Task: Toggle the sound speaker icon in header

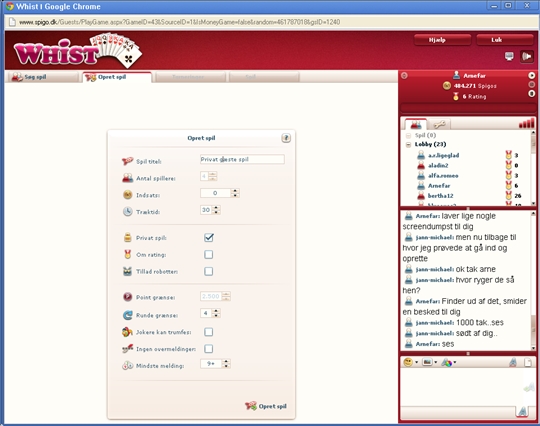Action: 527,56
